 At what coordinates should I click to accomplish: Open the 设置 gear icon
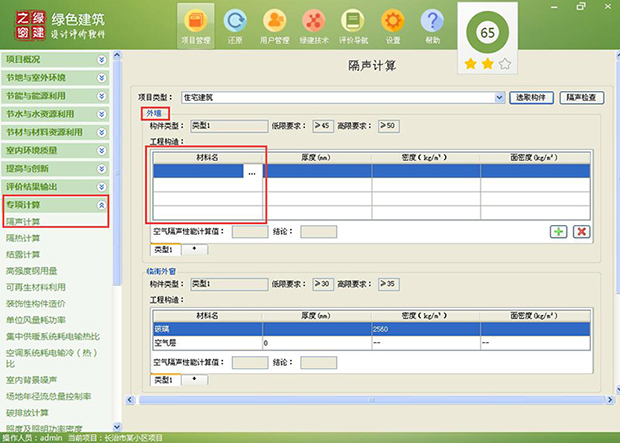393,27
